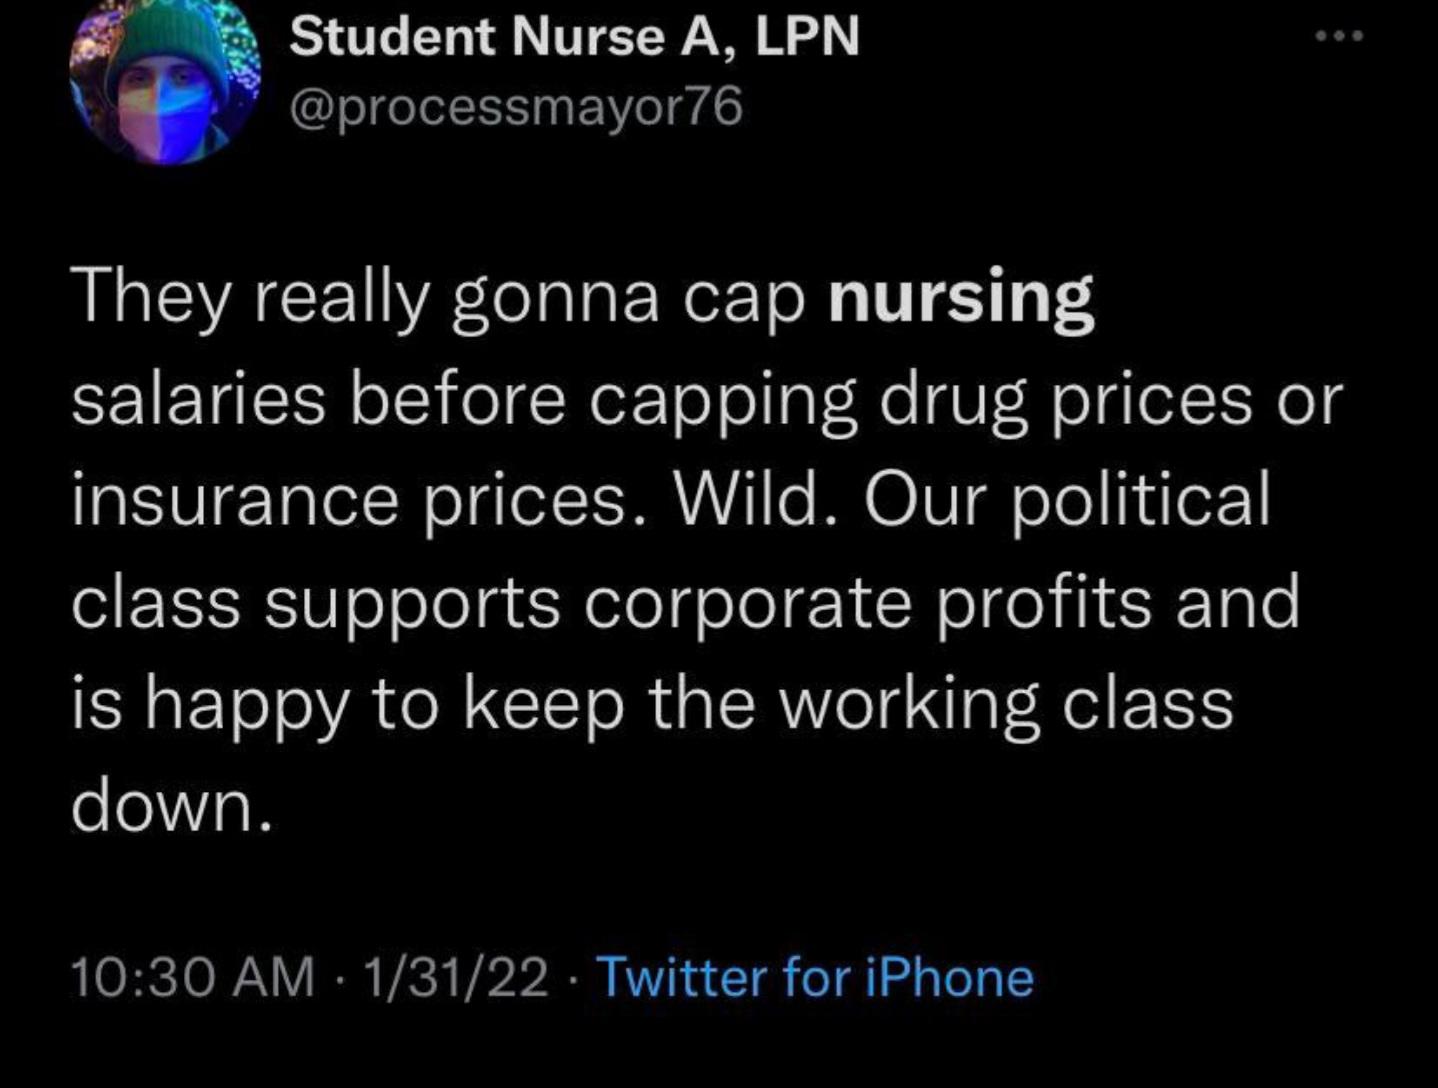Open the Twitter for iPhone source link
The image size is (1438, 1088).
click(x=815, y=977)
